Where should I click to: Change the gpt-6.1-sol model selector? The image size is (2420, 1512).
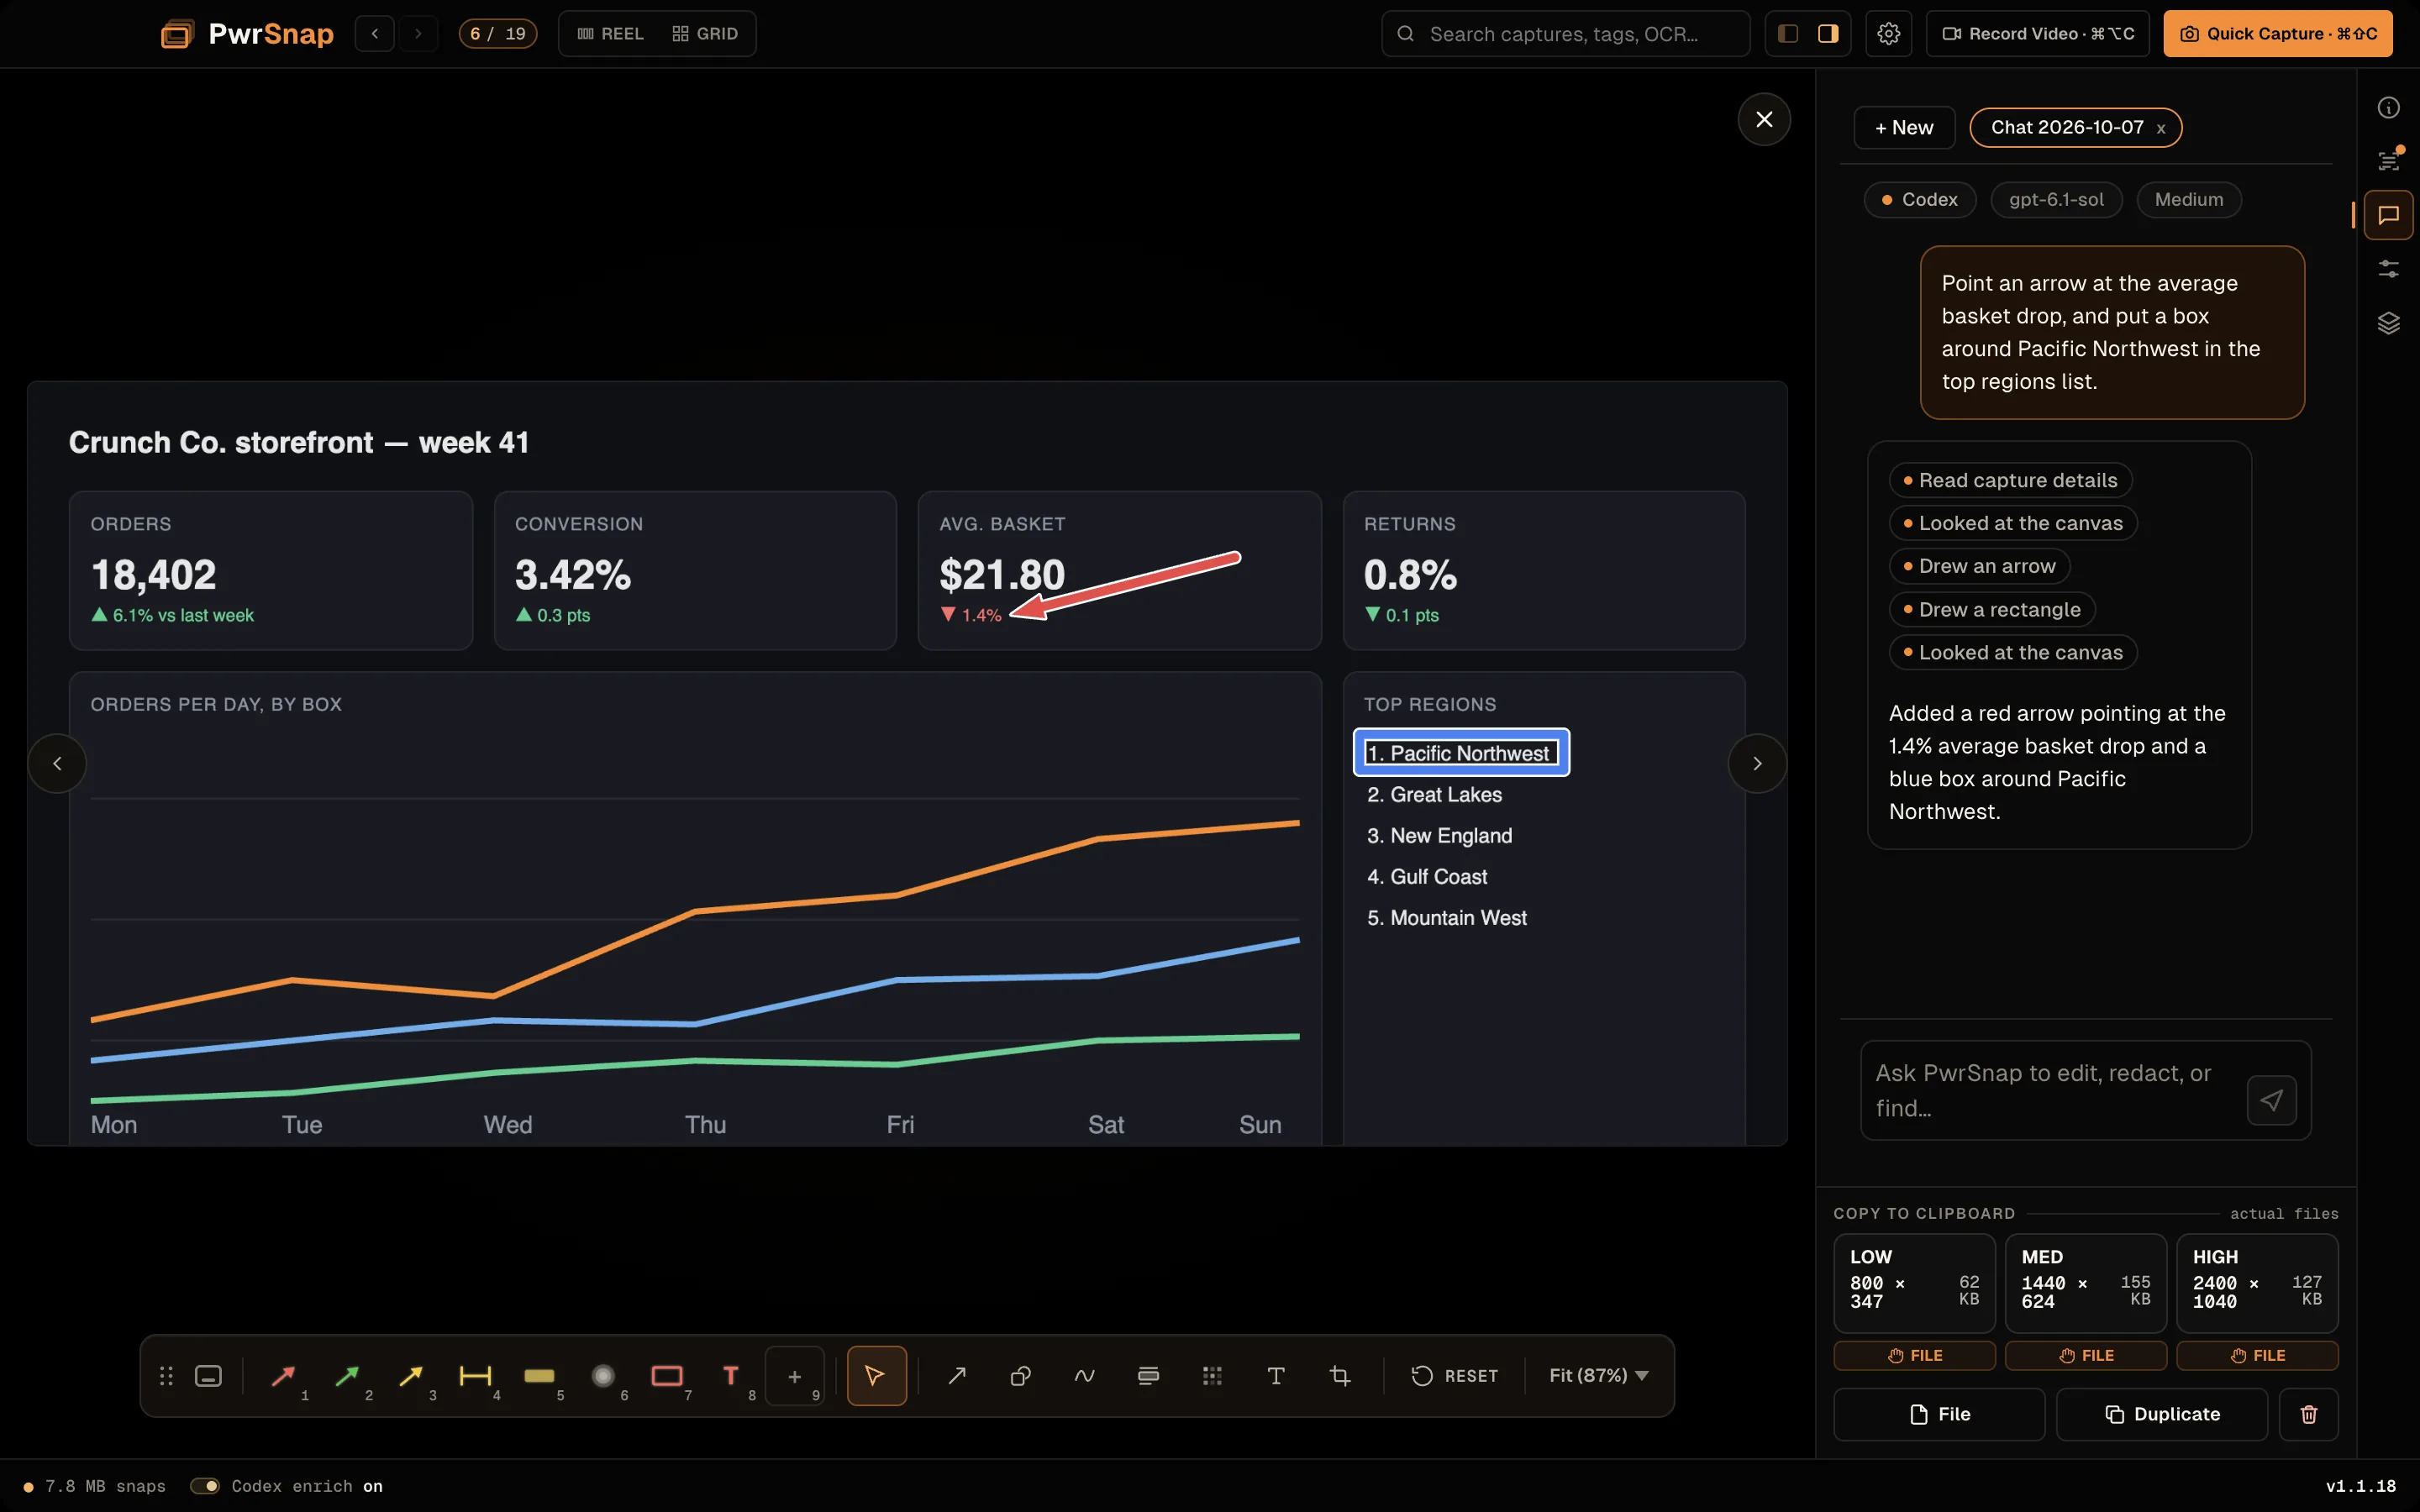click(x=2056, y=200)
